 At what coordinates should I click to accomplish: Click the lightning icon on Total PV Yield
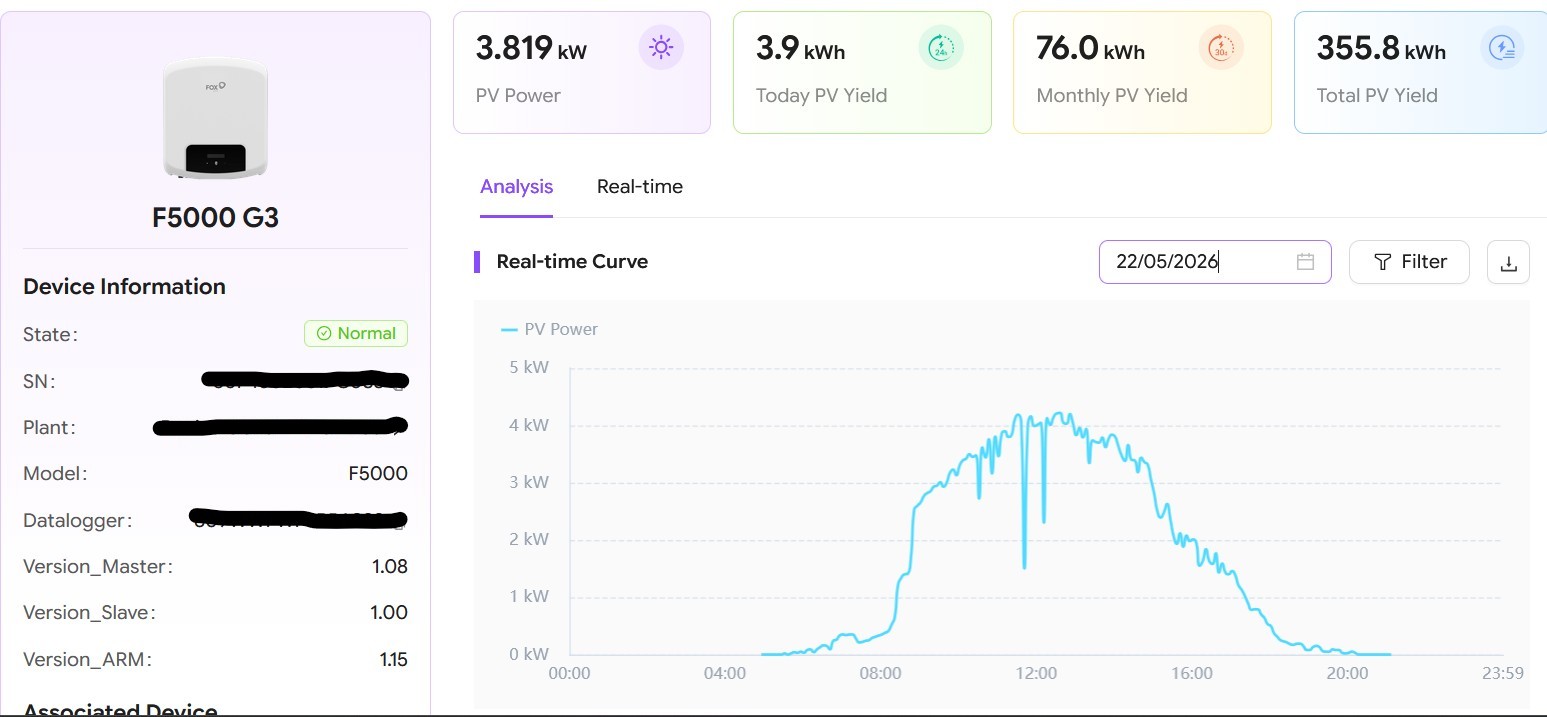pos(1502,48)
